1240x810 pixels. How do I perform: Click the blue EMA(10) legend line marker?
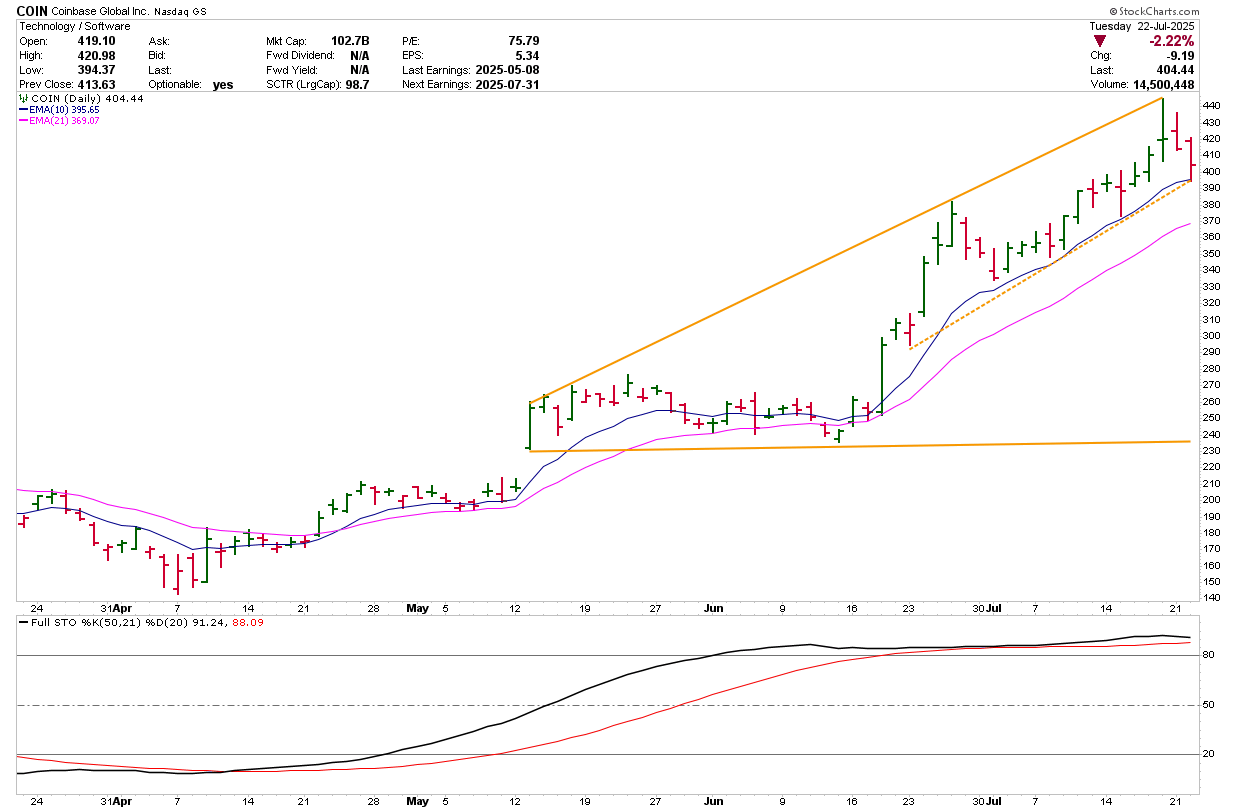24,110
